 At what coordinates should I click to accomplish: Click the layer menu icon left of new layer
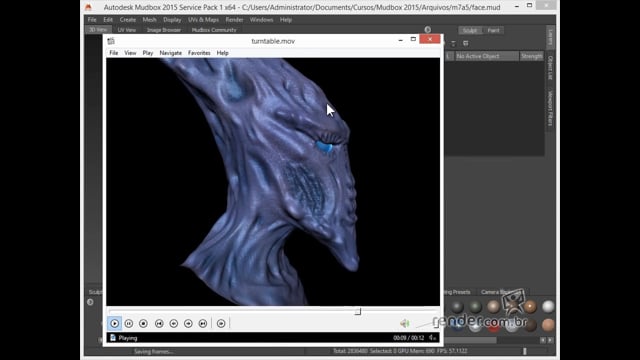pyautogui.click(x=453, y=43)
